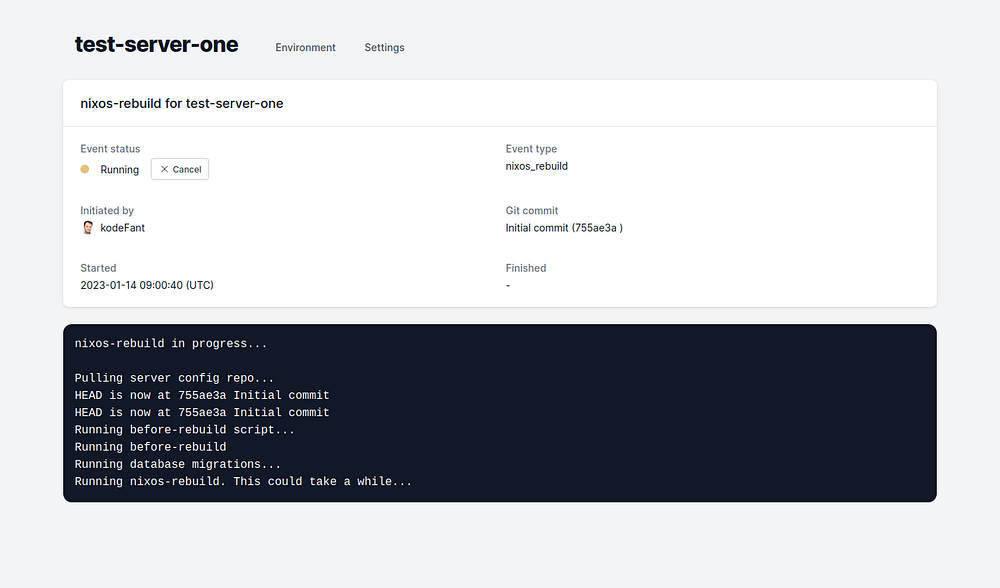Click the dash under Finished

(508, 285)
